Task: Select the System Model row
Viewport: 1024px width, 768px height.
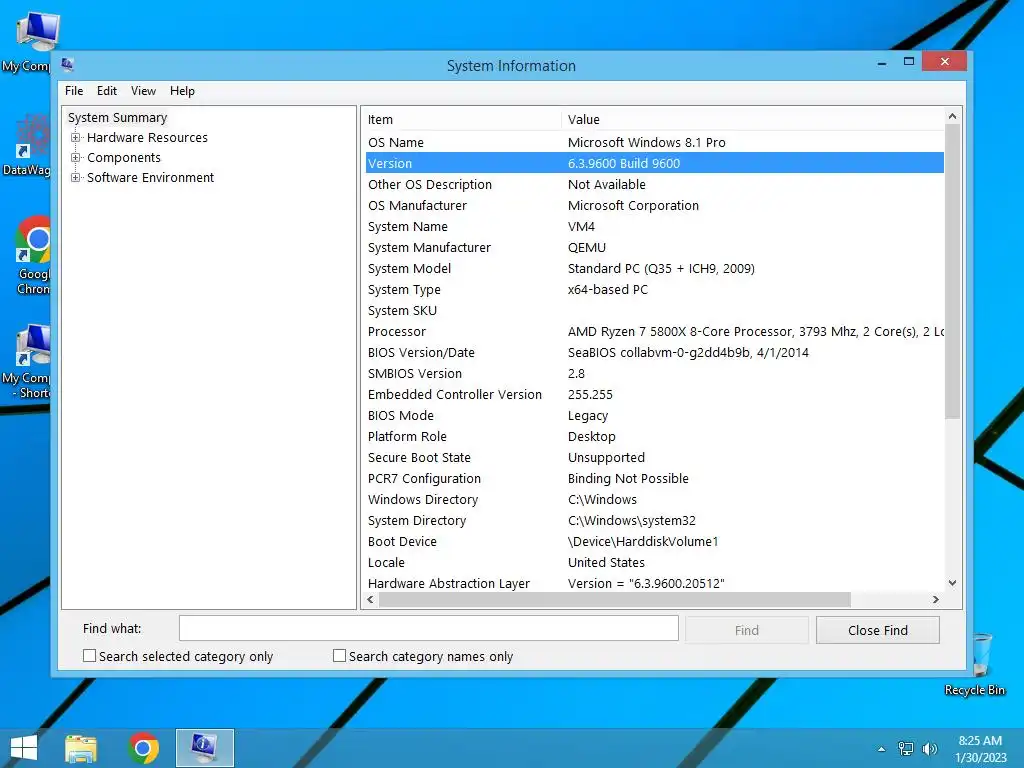Action: (654, 268)
